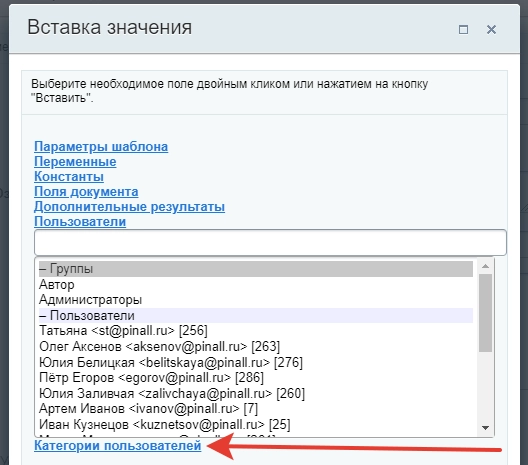Click the list scrollbar thumb

[485, 313]
